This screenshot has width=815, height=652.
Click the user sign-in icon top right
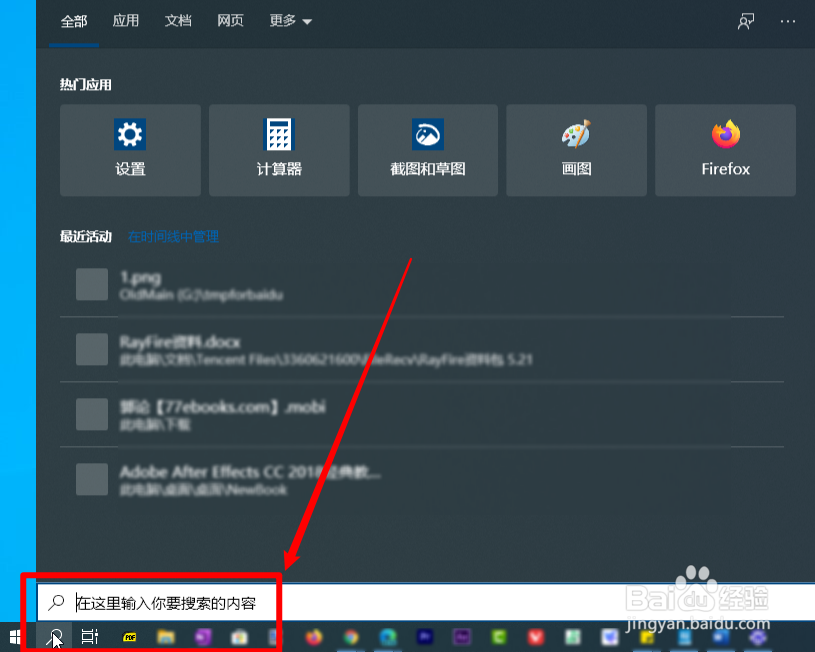(745, 21)
